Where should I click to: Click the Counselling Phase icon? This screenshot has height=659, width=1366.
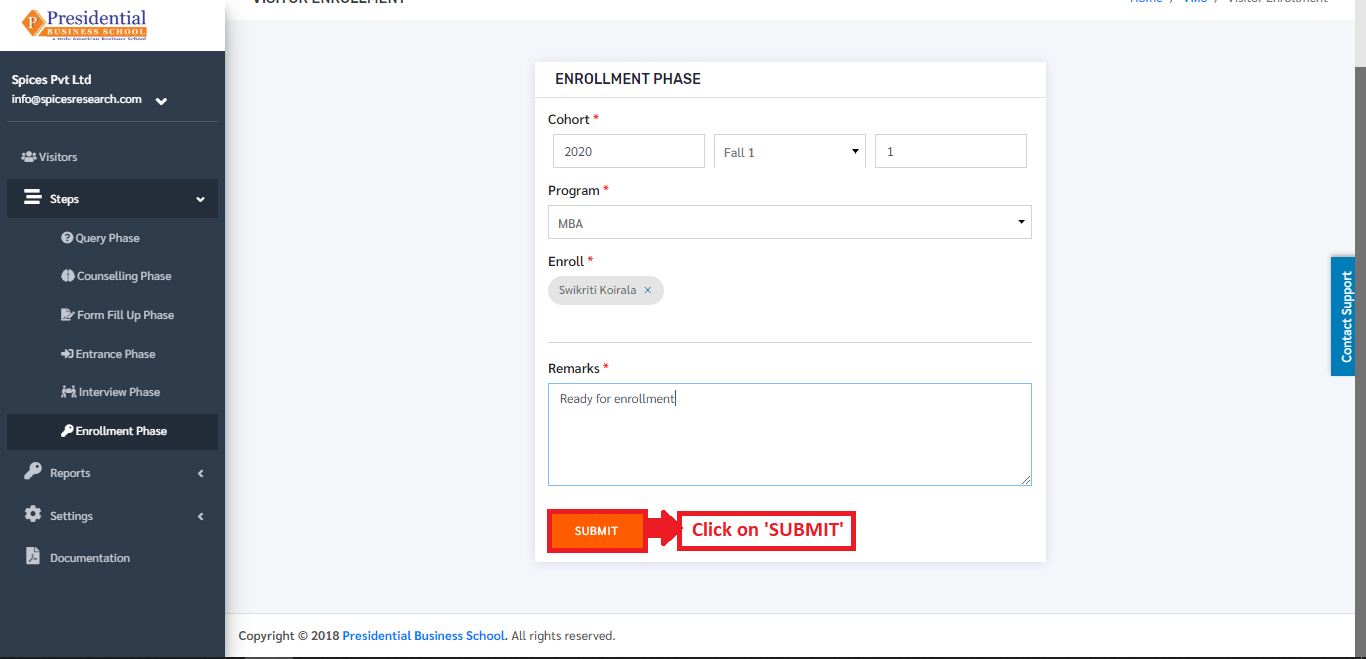coord(68,276)
